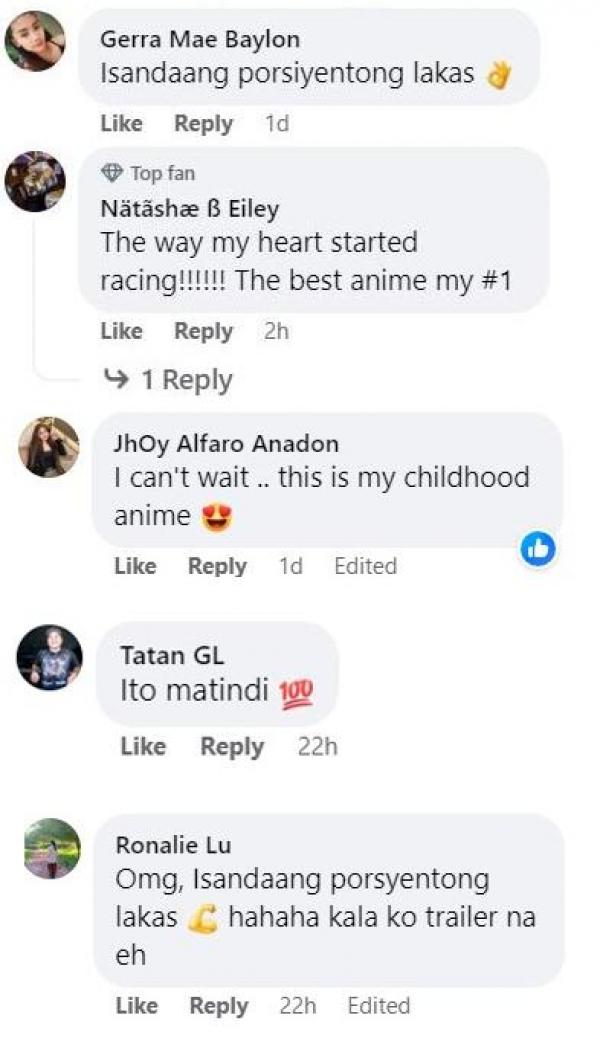This screenshot has width=600, height=1064.
Task: Like Tatan GL's comment
Action: pyautogui.click(x=142, y=747)
